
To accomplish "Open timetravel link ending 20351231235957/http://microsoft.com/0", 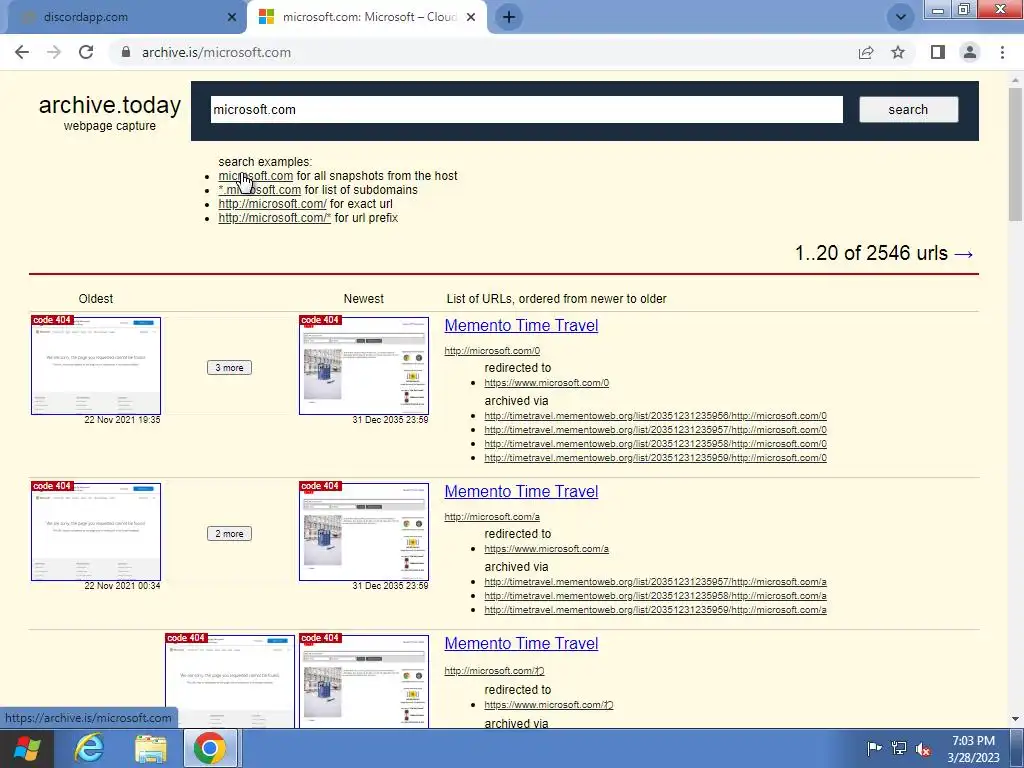I will pos(655,430).
